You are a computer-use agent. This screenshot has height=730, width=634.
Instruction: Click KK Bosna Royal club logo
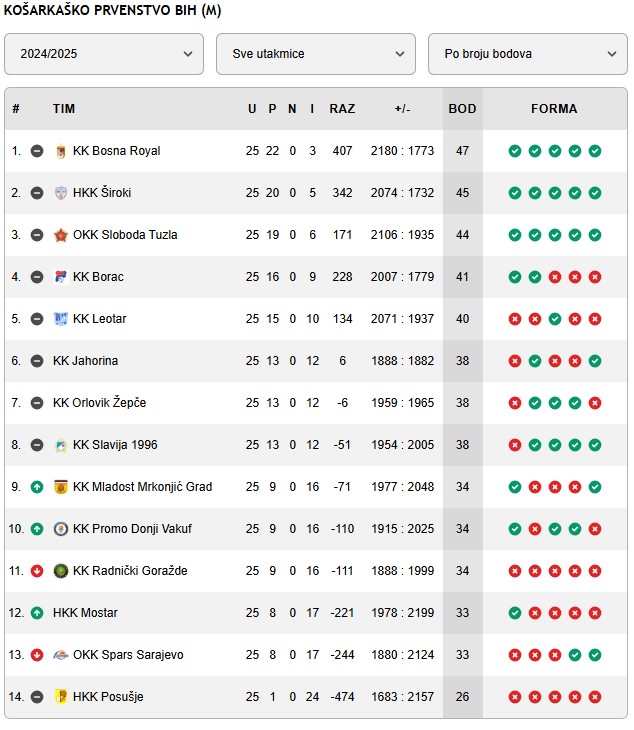click(61, 151)
